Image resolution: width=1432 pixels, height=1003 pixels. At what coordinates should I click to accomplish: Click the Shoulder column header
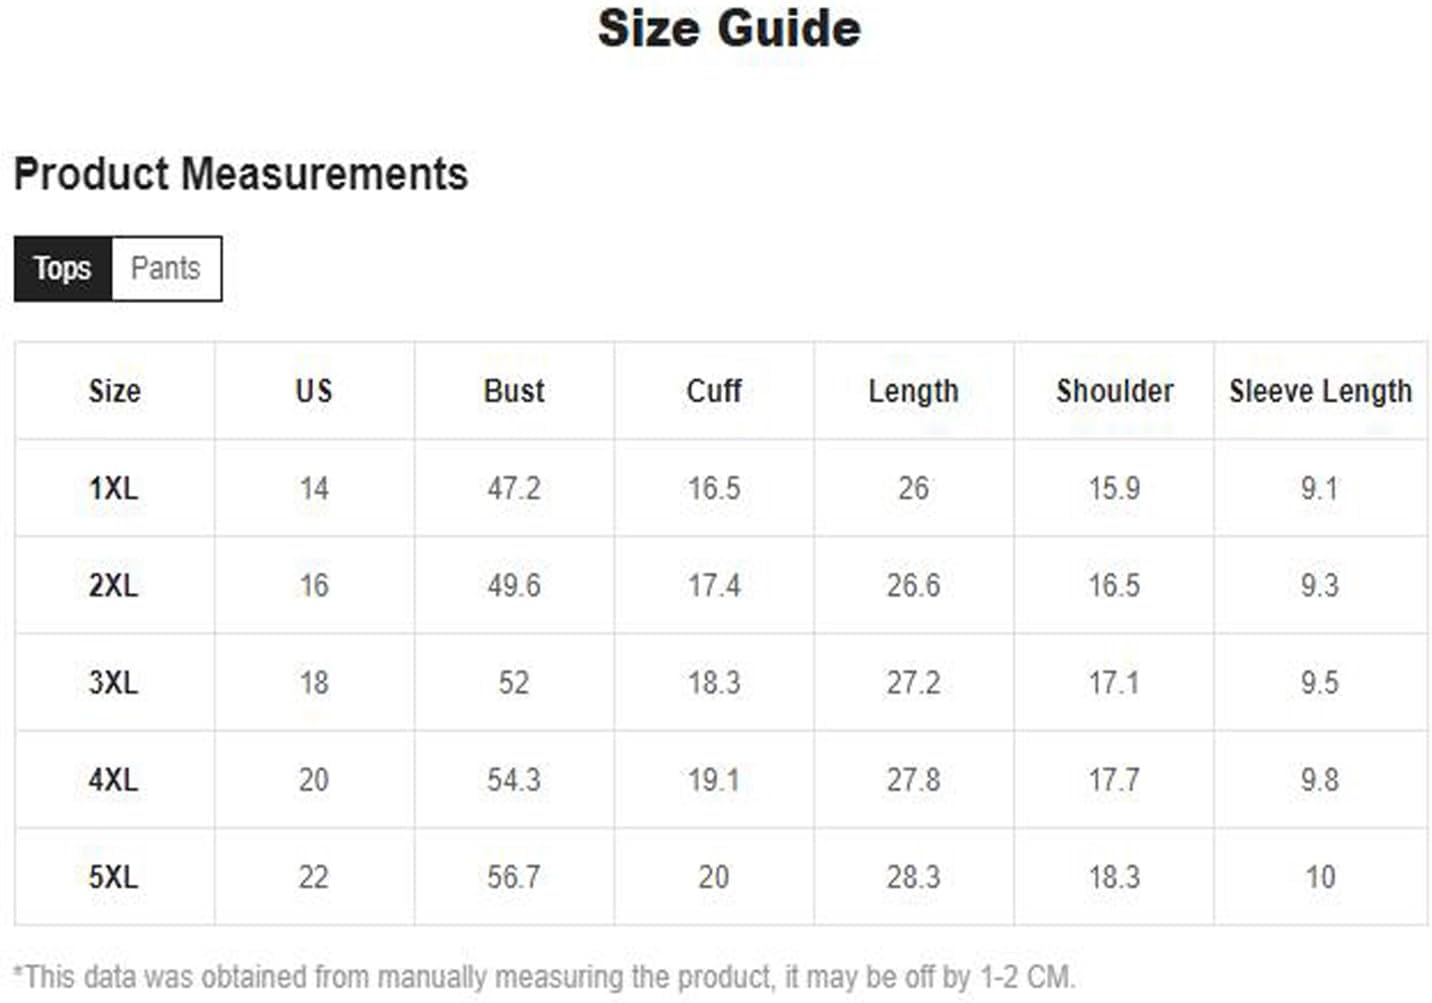[x=1114, y=390]
